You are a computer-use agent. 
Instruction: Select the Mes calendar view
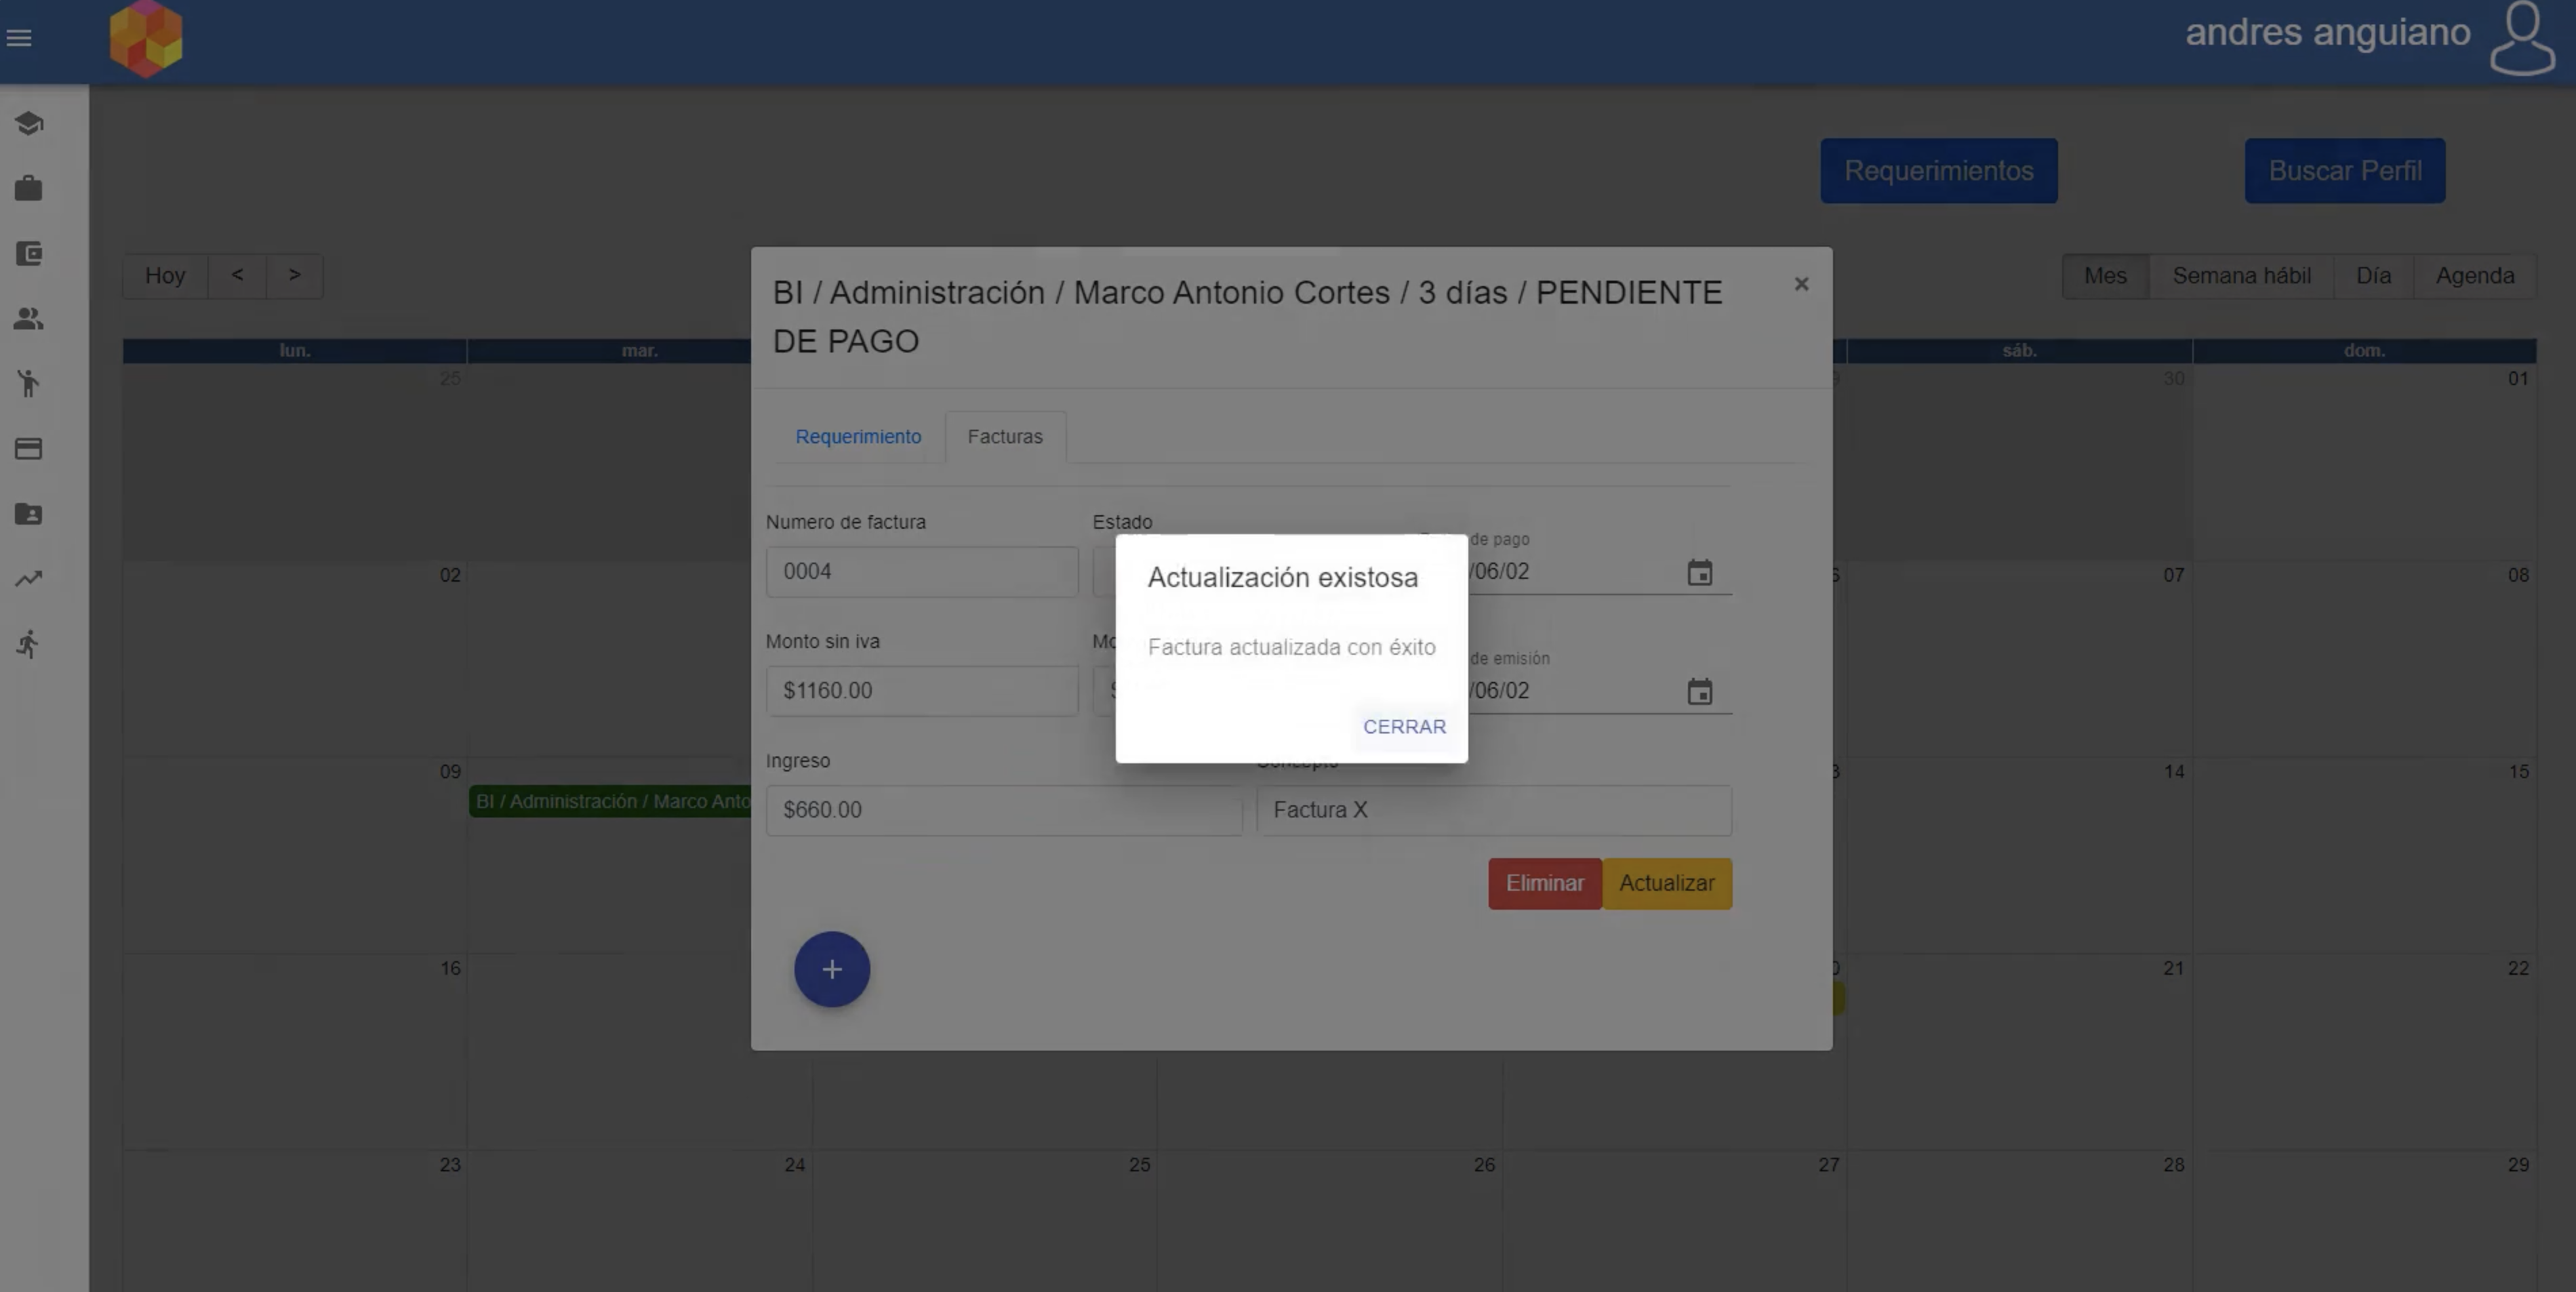pos(2105,276)
